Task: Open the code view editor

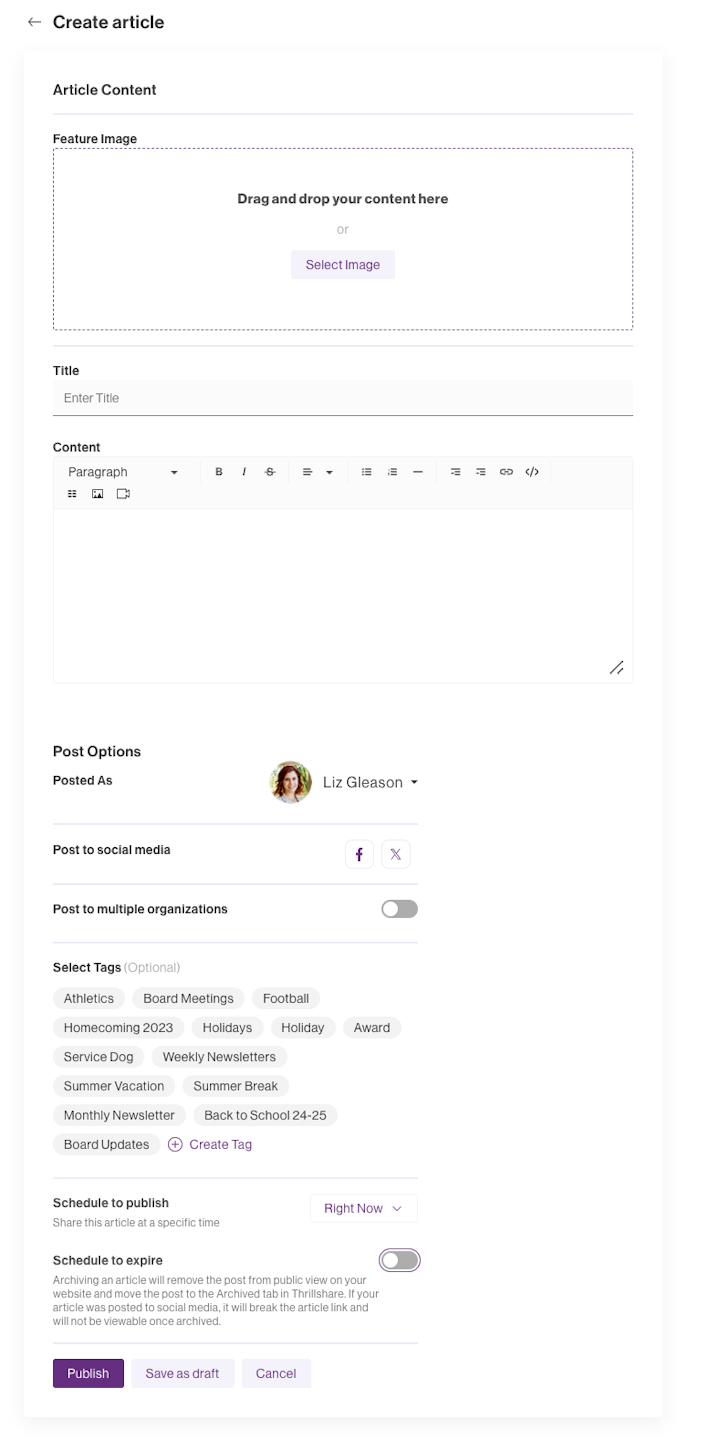Action: point(532,472)
